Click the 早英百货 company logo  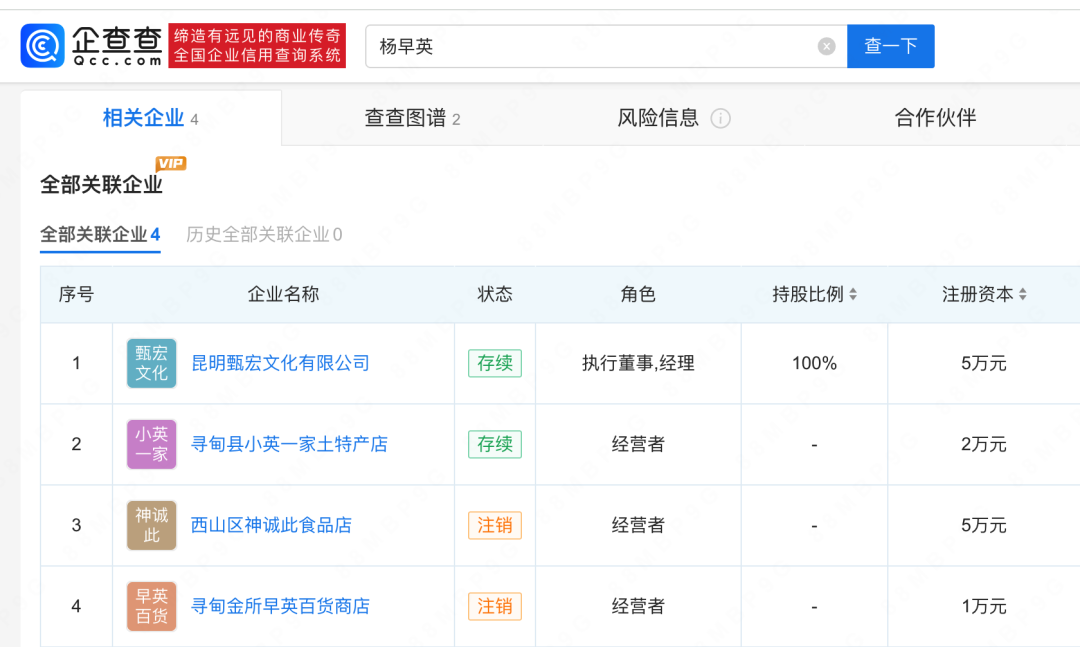pyautogui.click(x=151, y=606)
